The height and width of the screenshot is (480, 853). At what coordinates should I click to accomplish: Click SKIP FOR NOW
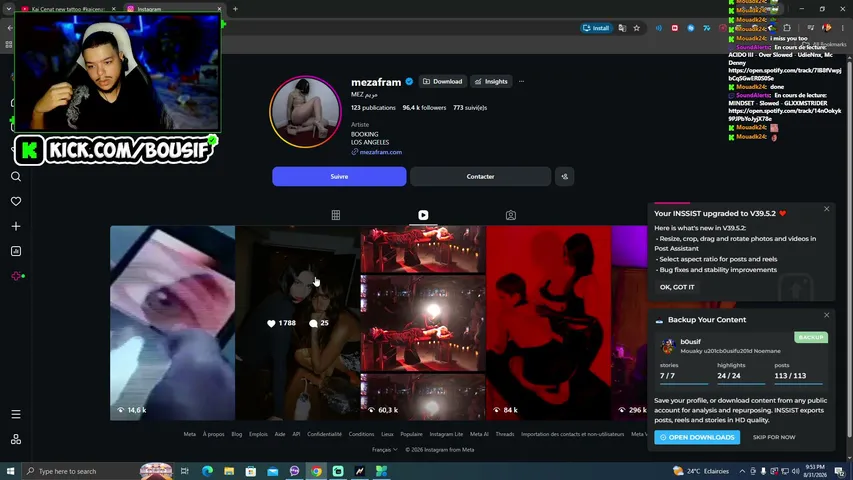click(x=774, y=437)
